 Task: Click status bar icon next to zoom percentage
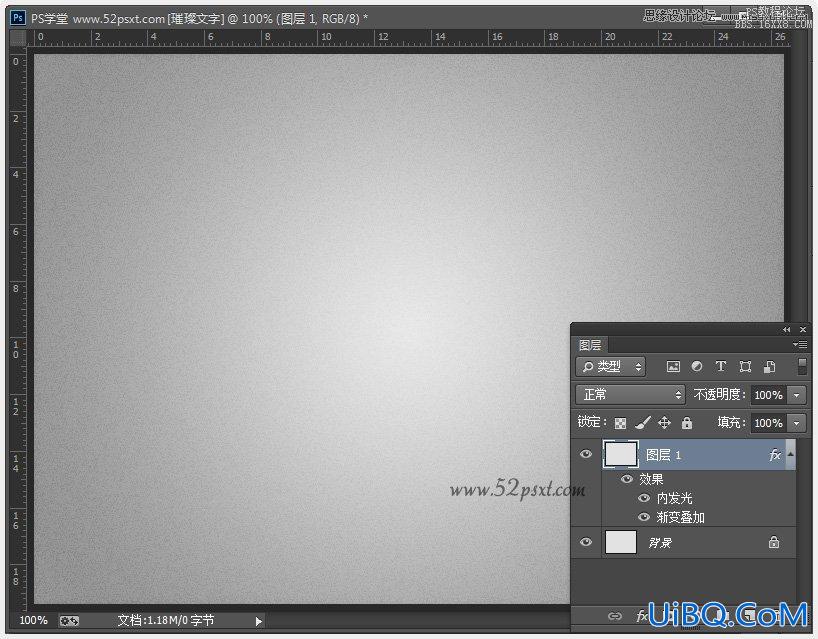[69, 621]
